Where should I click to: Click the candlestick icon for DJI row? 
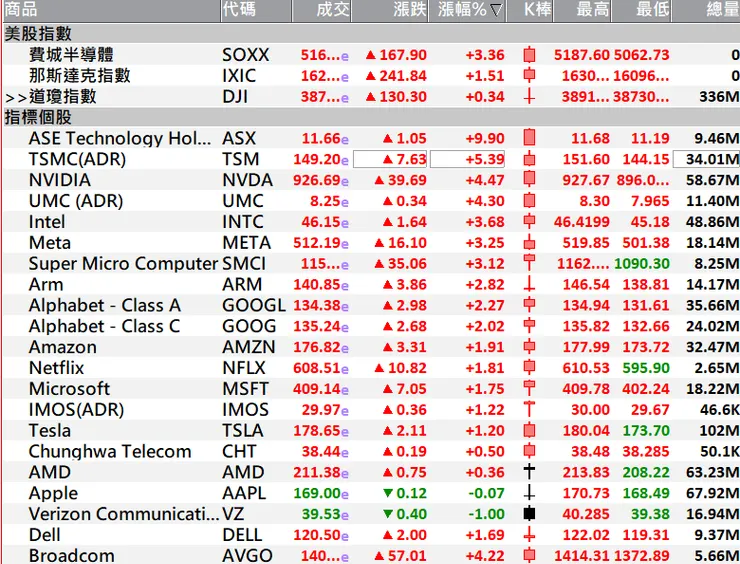(x=530, y=97)
